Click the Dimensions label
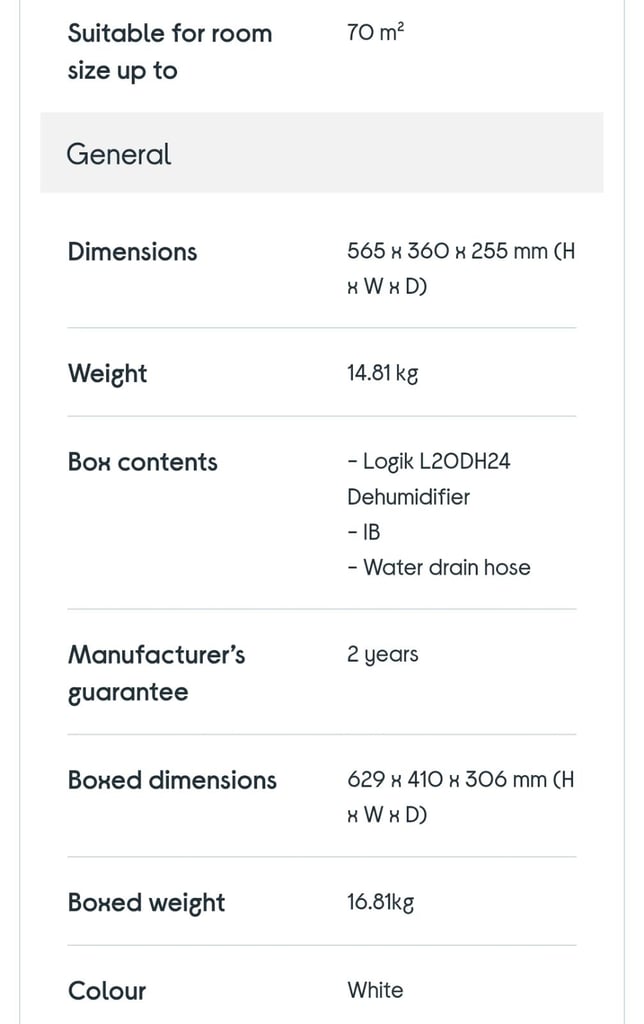The image size is (644, 1024). [133, 252]
